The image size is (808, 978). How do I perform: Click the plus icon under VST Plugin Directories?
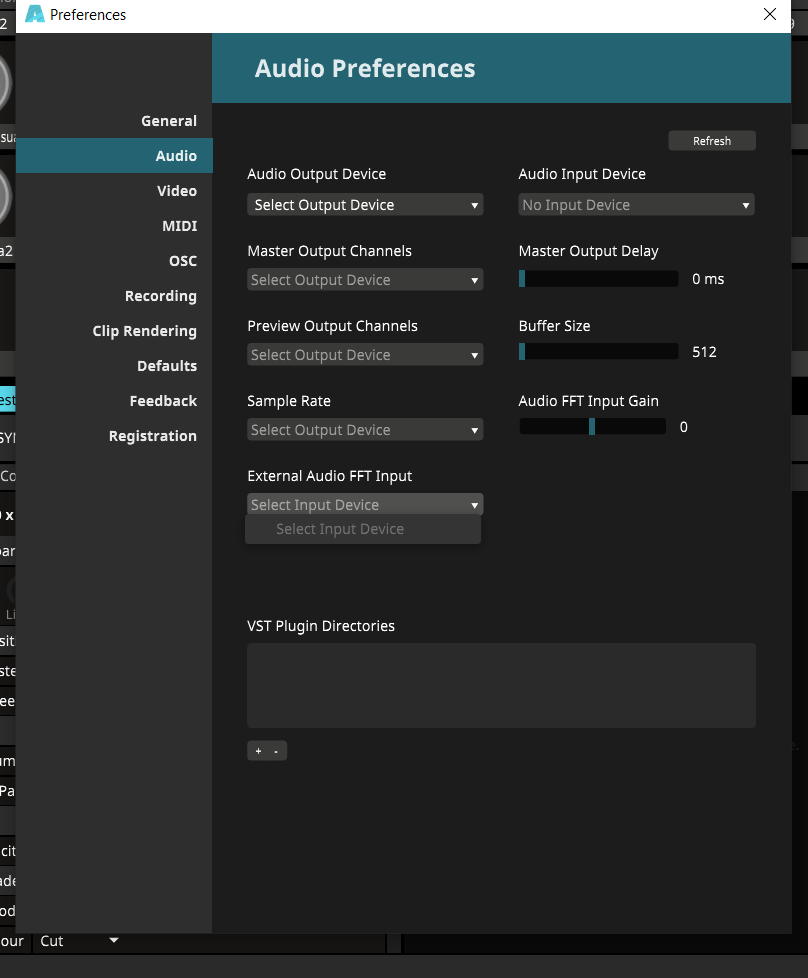pos(258,751)
